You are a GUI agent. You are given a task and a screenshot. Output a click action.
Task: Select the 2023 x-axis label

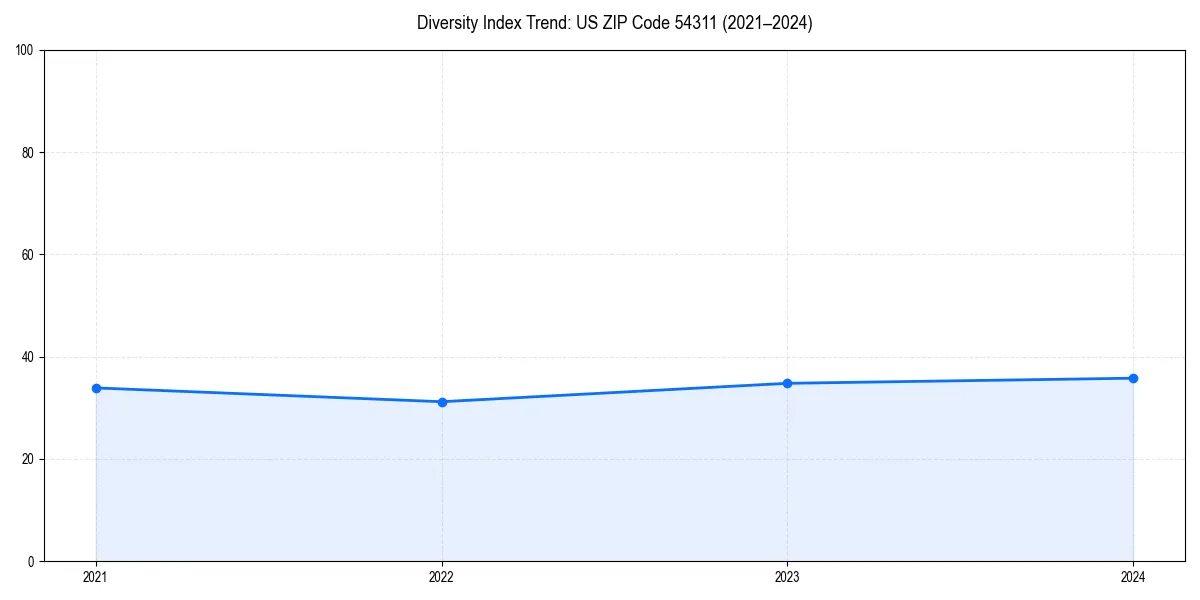(x=788, y=576)
